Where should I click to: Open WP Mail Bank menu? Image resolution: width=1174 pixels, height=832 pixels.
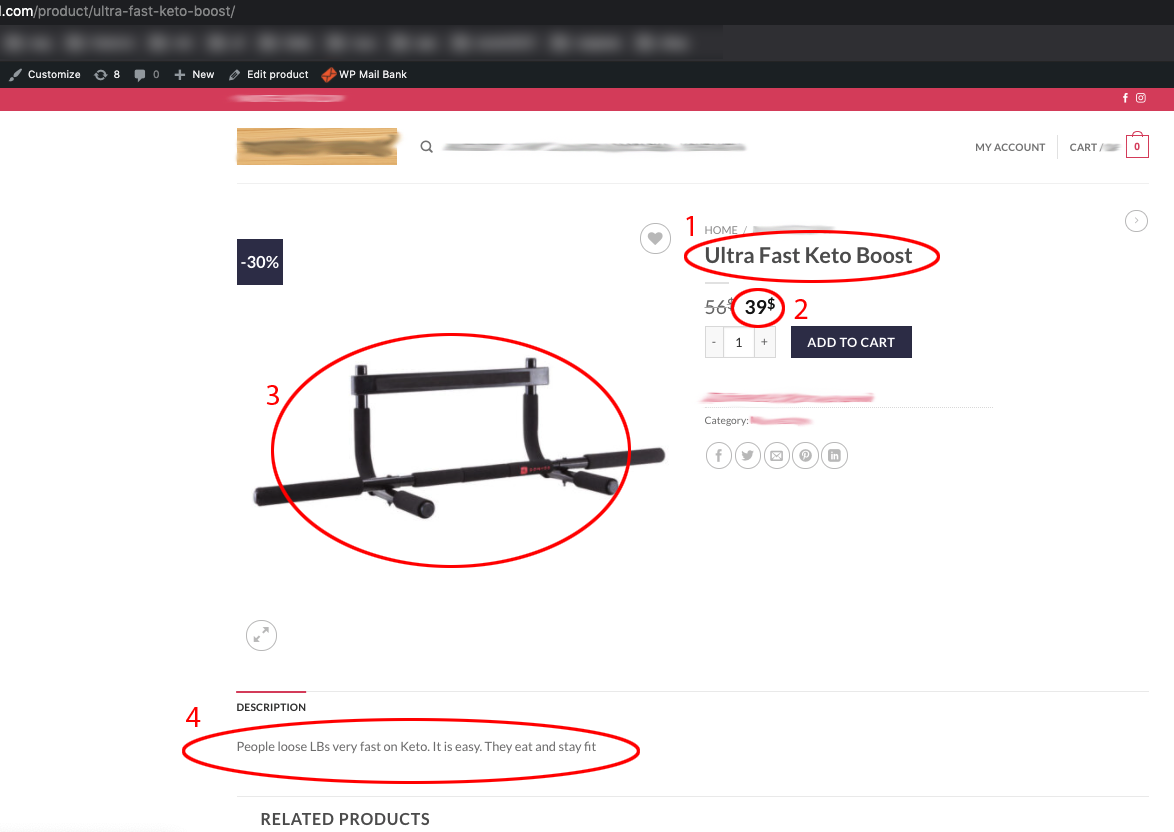coord(365,75)
